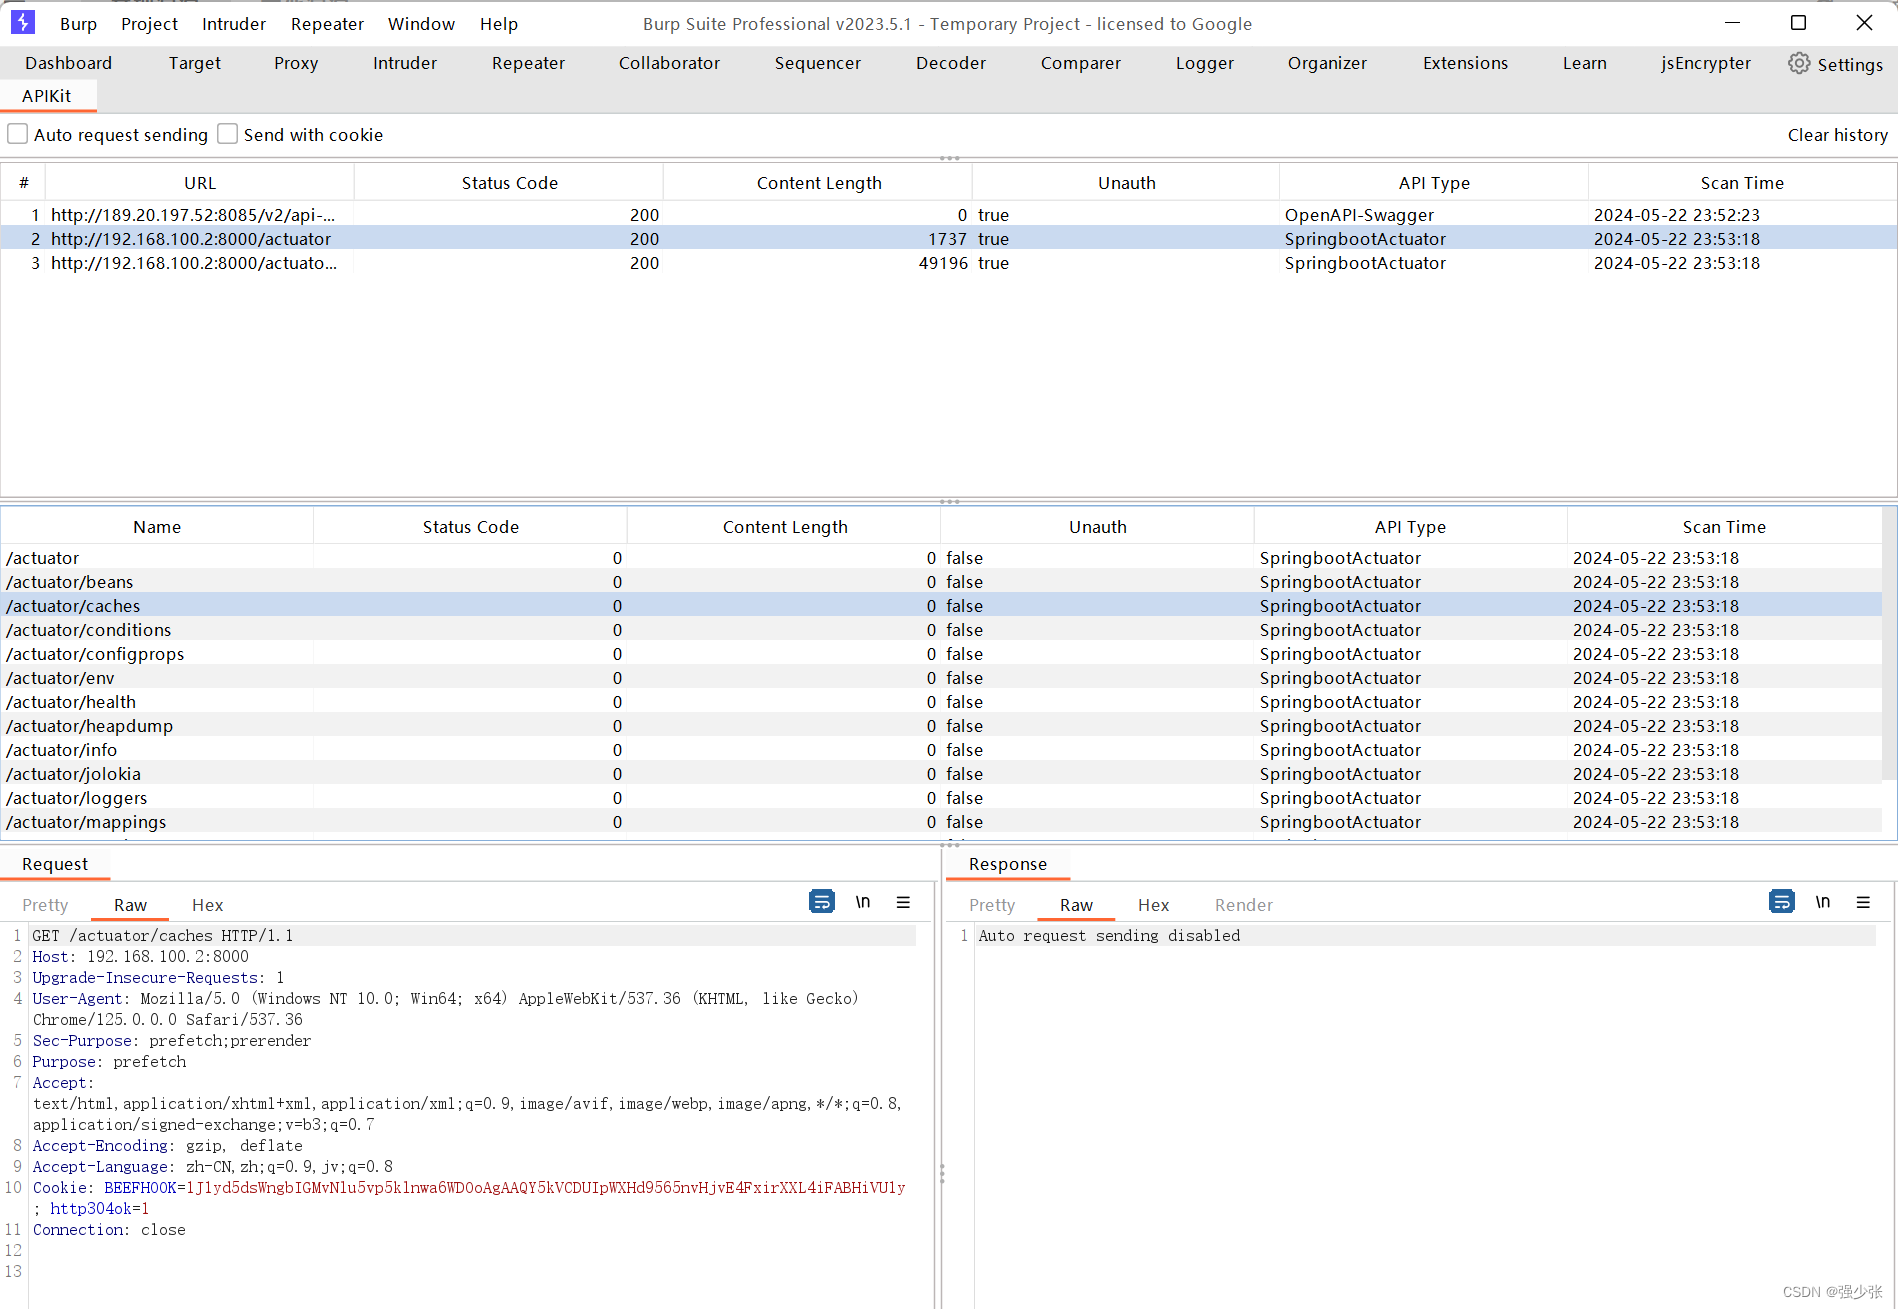1898x1309 pixels.
Task: Click the Burp Suite logo icon
Action: [22, 22]
